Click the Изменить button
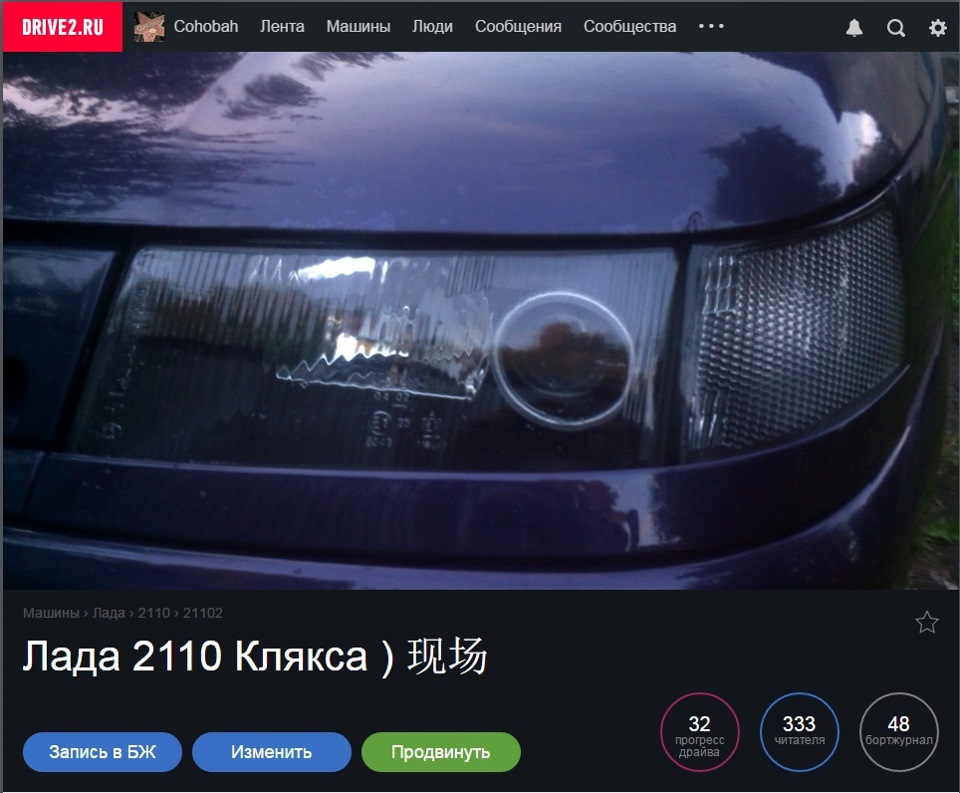The image size is (960, 793). tap(271, 751)
